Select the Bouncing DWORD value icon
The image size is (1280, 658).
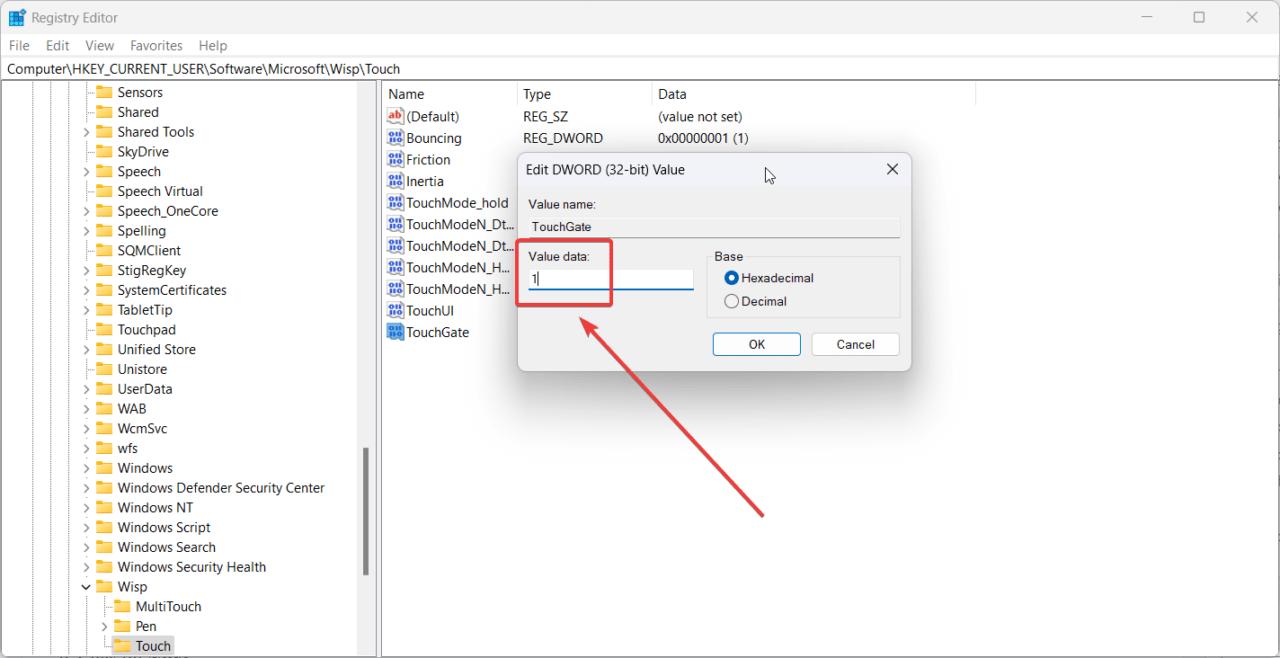coord(395,138)
